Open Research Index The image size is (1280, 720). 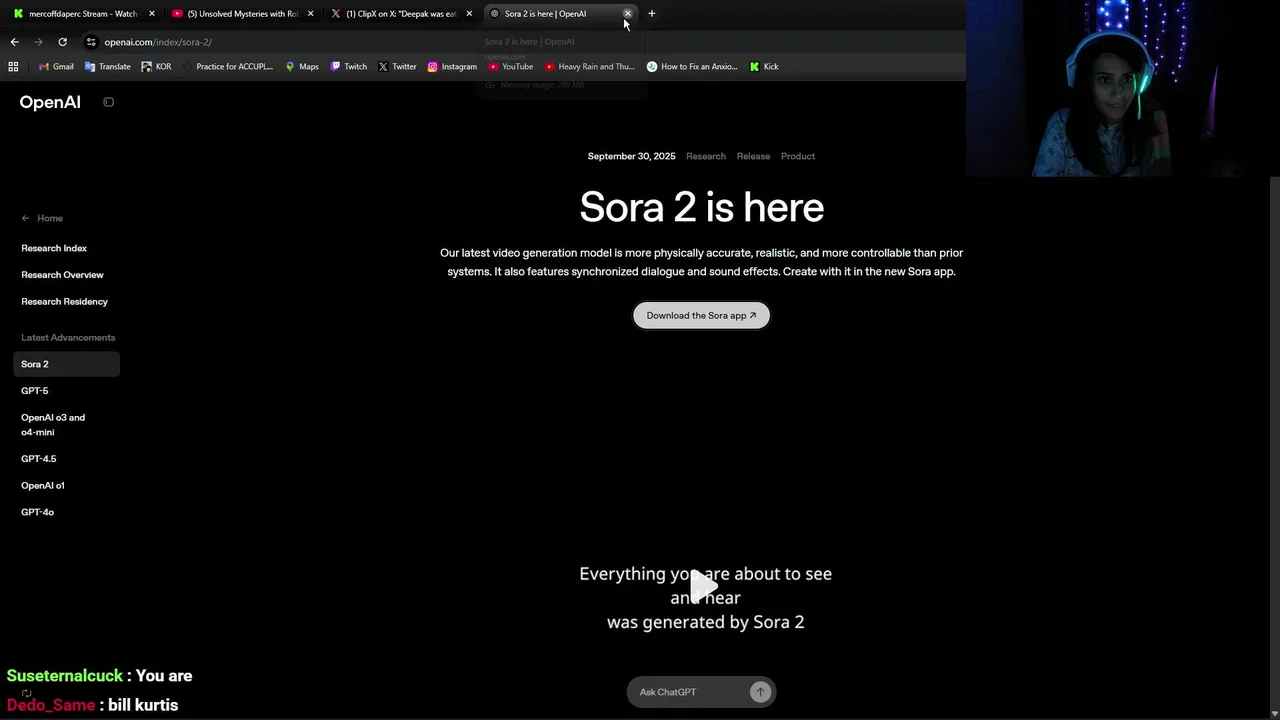[x=54, y=248]
